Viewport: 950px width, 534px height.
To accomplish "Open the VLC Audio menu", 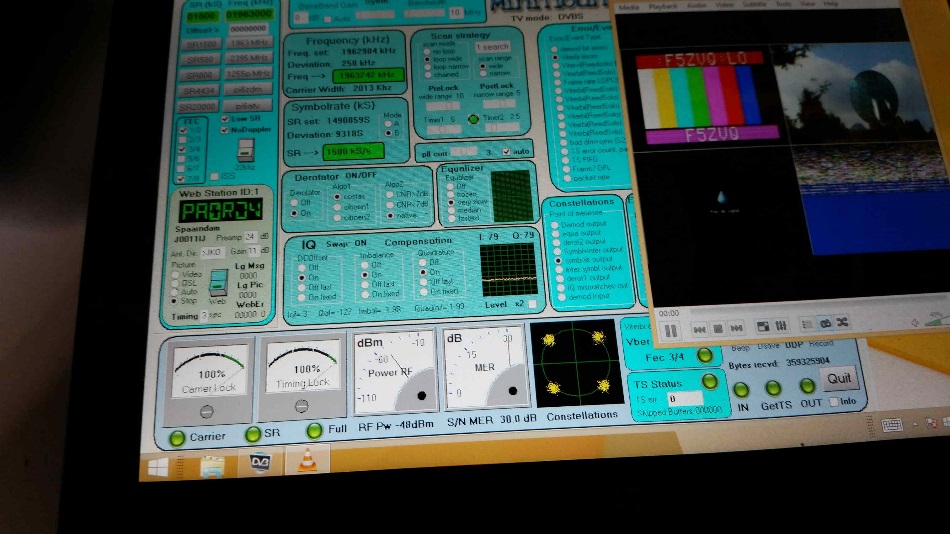I will point(697,6).
